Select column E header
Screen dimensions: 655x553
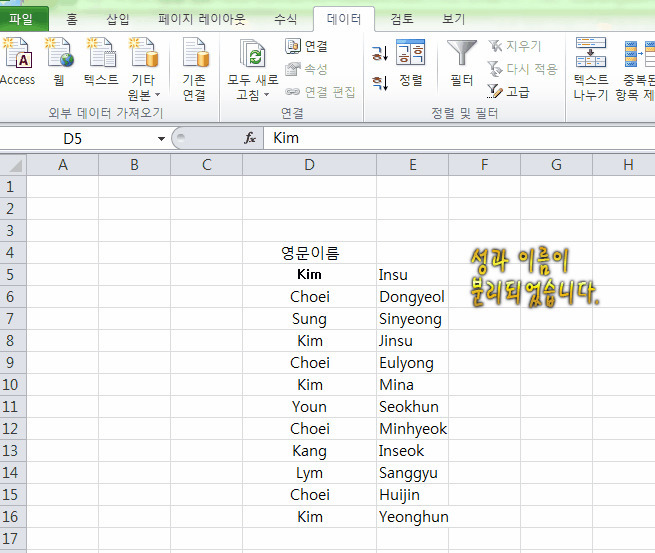coord(412,165)
